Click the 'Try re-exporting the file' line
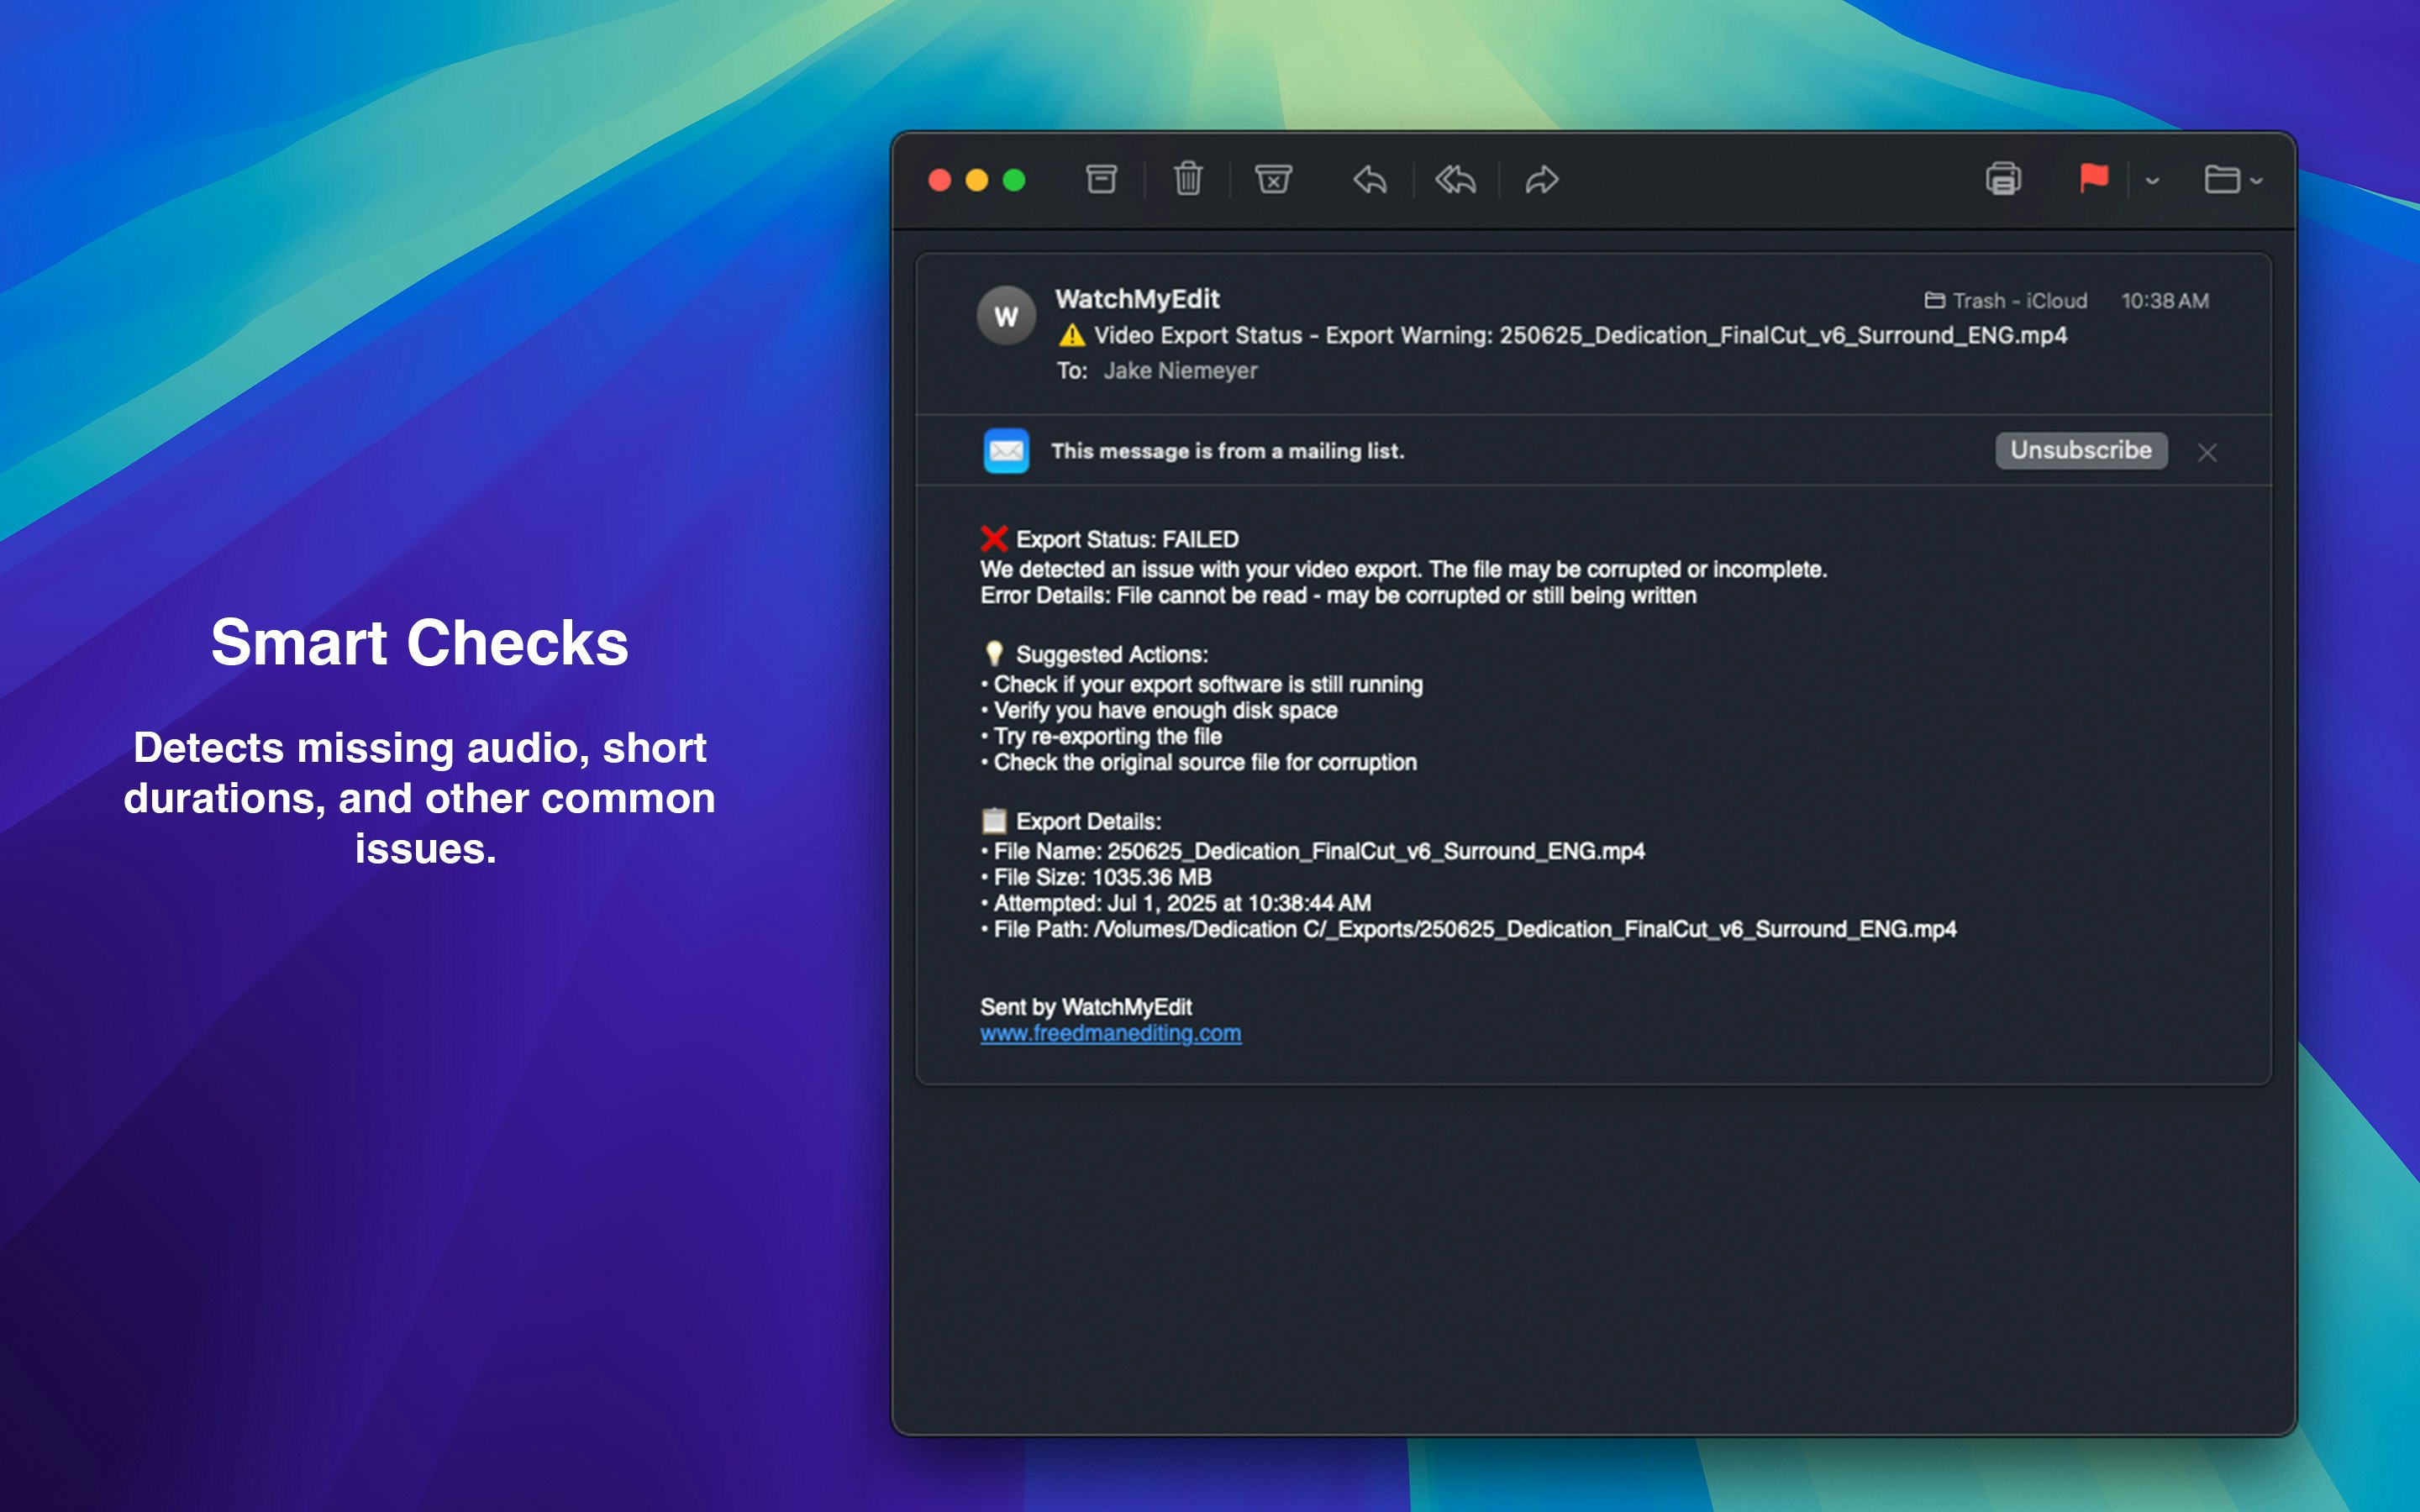The width and height of the screenshot is (2420, 1512). pos(1101,737)
